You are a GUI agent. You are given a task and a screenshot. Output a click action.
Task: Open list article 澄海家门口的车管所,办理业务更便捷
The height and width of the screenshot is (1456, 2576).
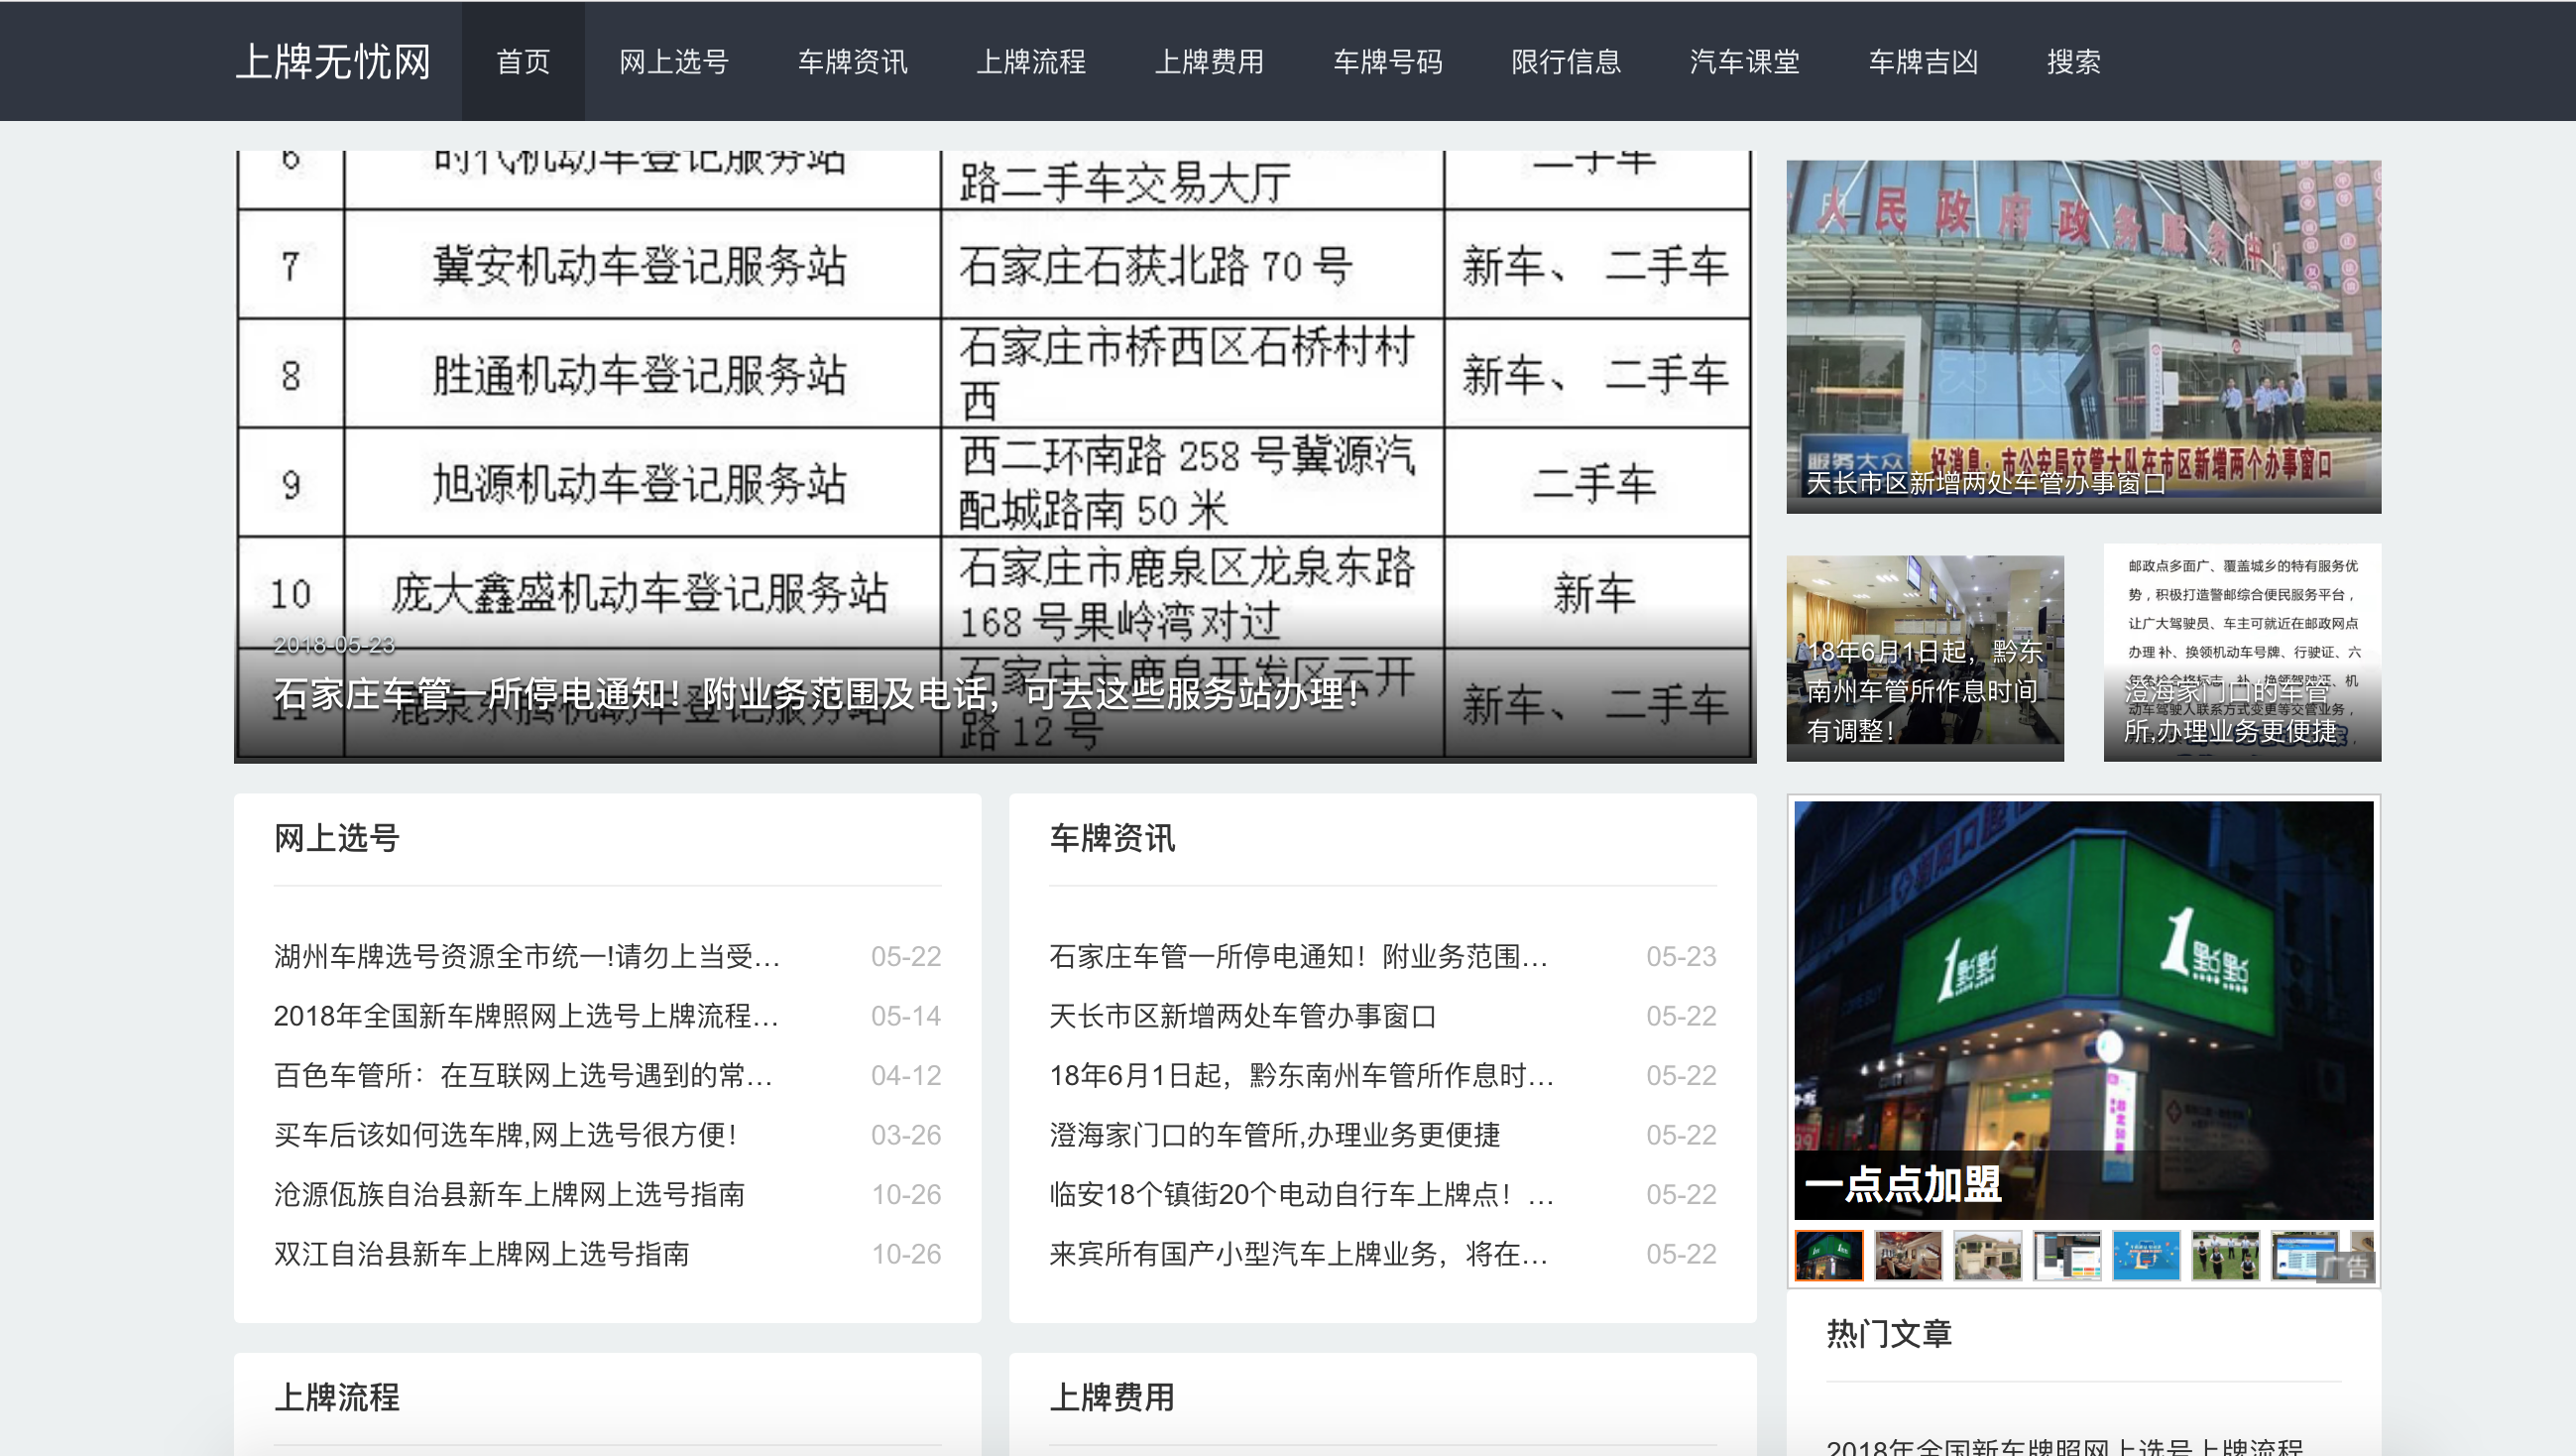click(x=1275, y=1135)
